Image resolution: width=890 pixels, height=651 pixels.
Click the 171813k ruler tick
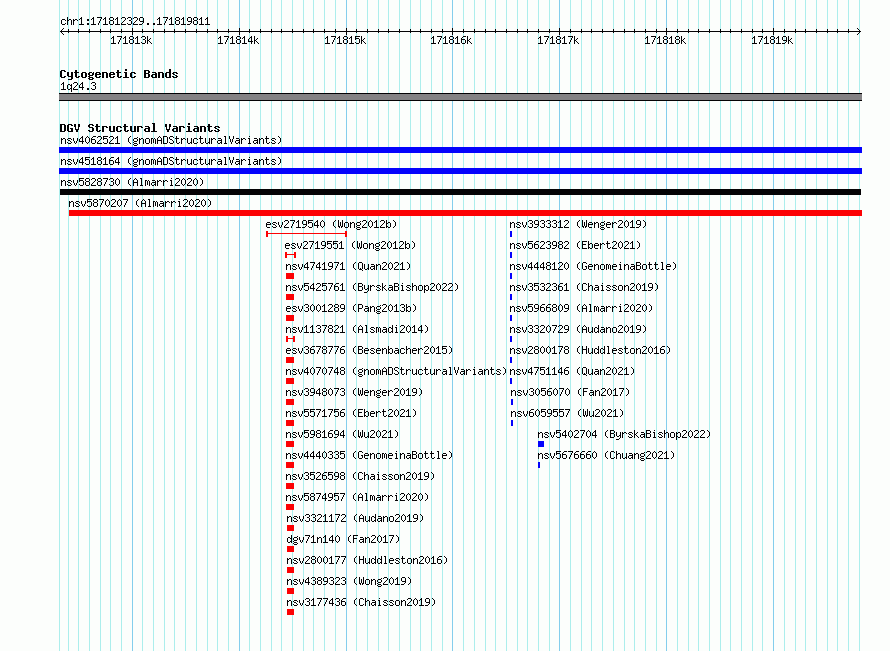click(131, 40)
